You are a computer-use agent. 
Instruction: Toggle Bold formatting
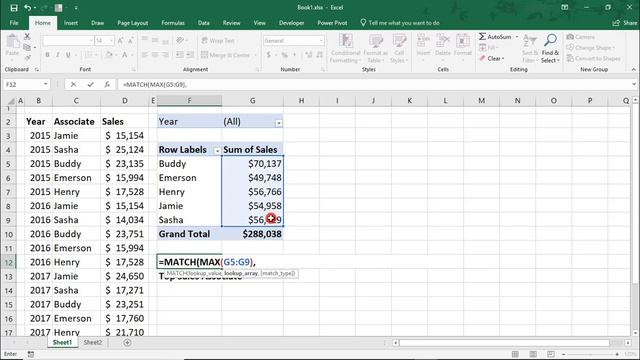coord(47,55)
